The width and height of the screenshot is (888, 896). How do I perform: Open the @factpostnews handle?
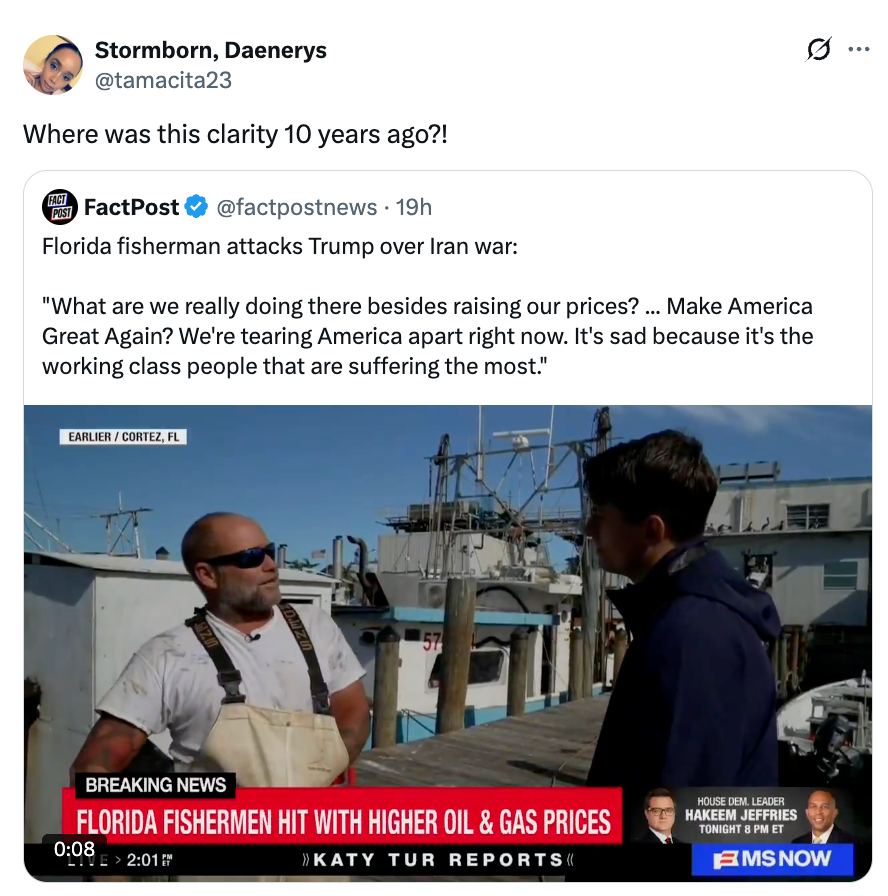point(297,207)
